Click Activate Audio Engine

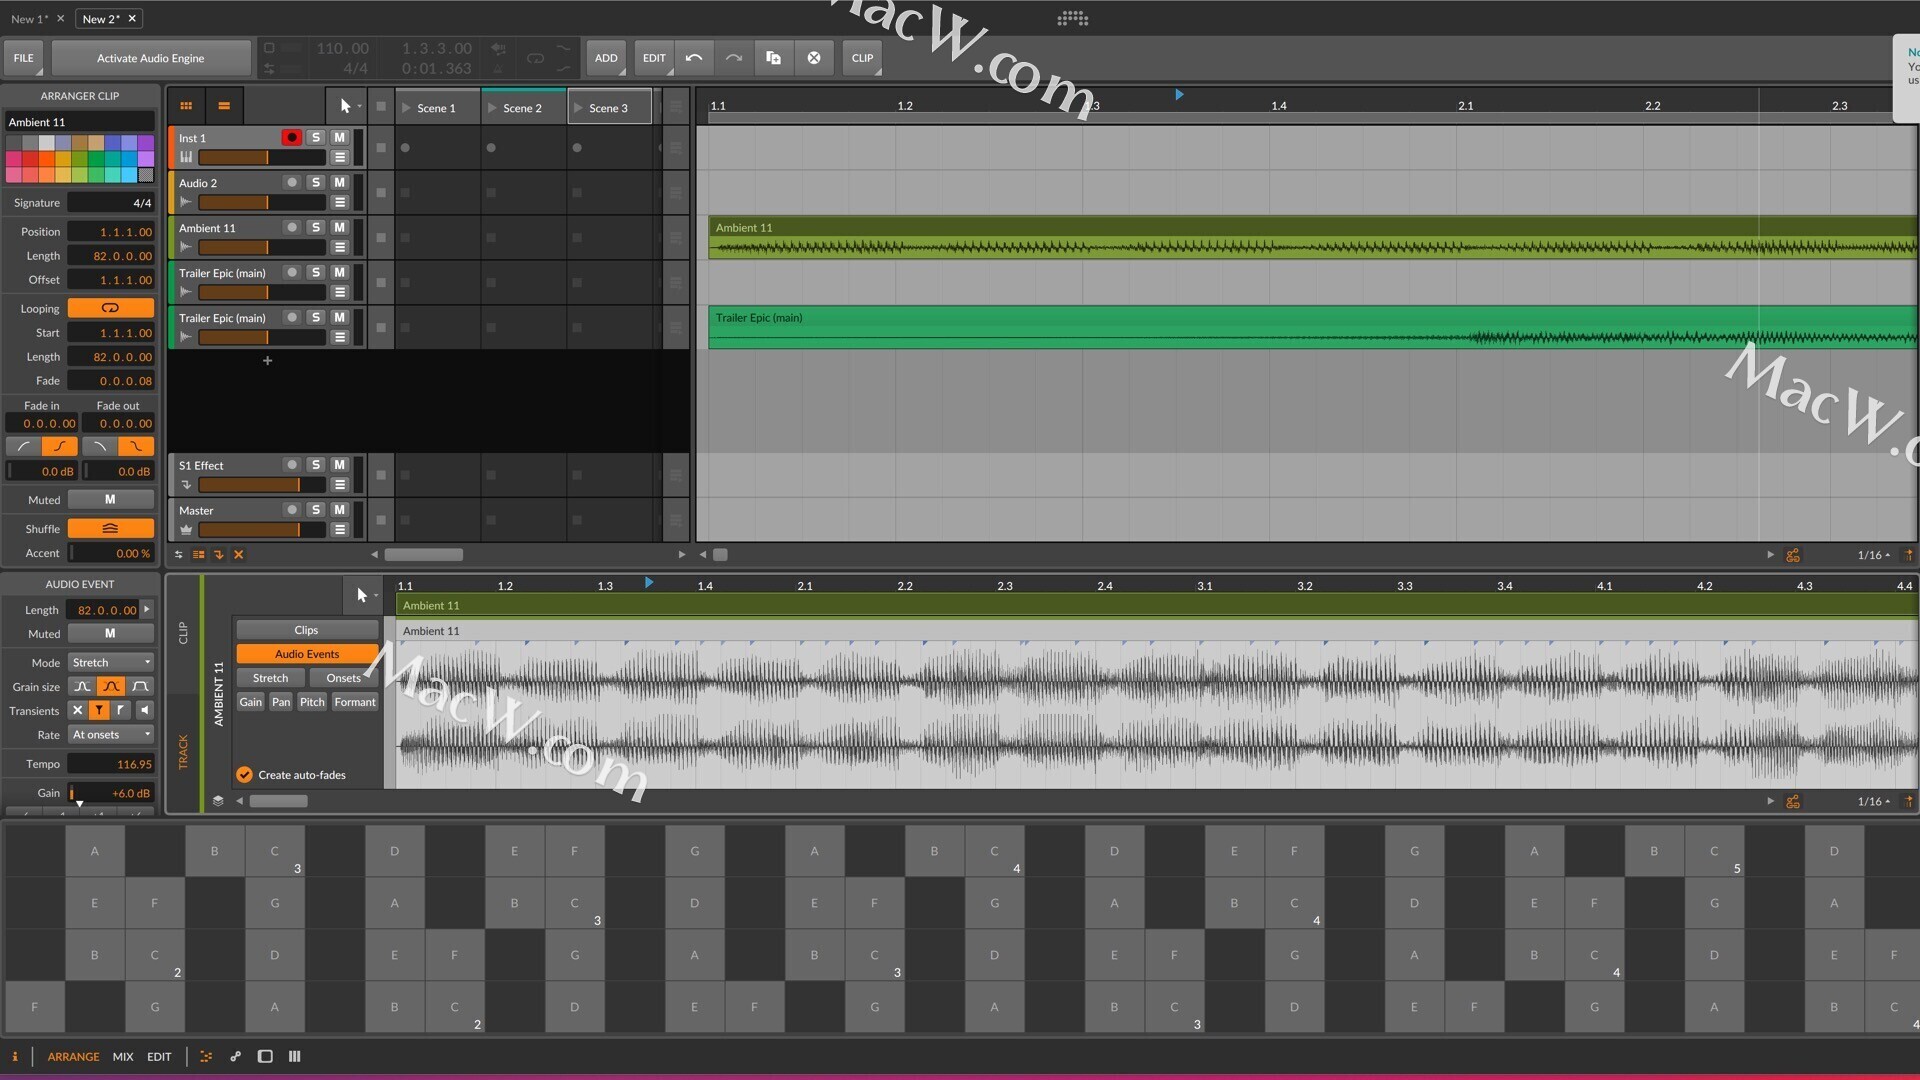point(151,58)
